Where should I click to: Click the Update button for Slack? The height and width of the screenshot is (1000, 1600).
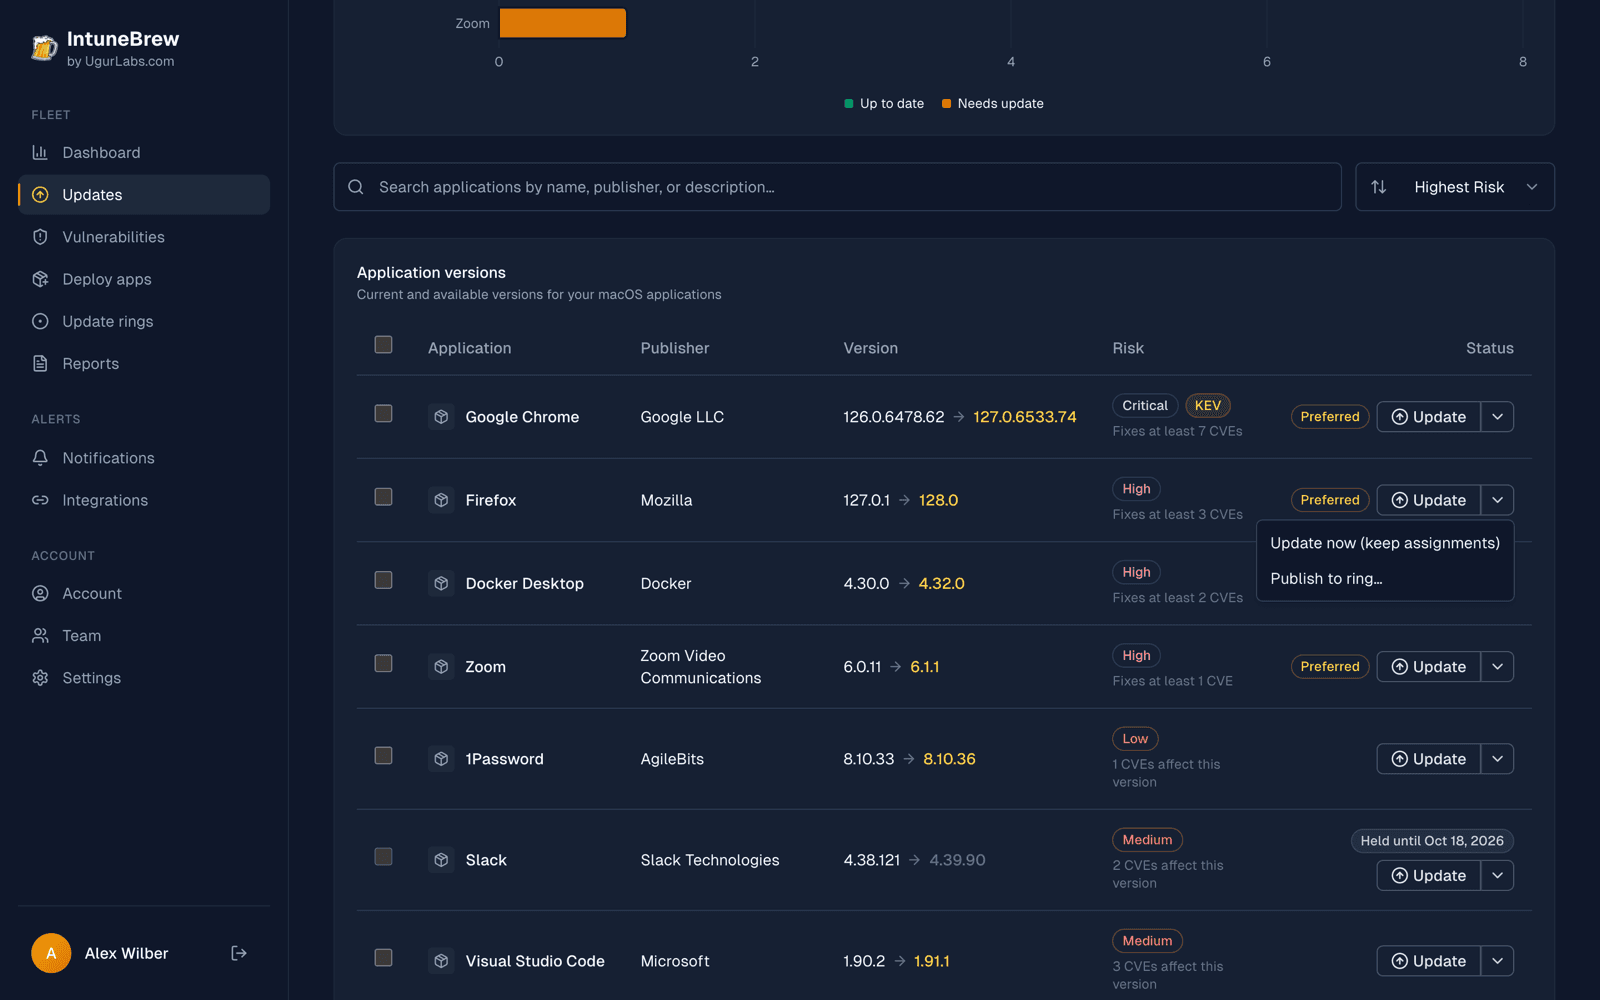(1428, 876)
